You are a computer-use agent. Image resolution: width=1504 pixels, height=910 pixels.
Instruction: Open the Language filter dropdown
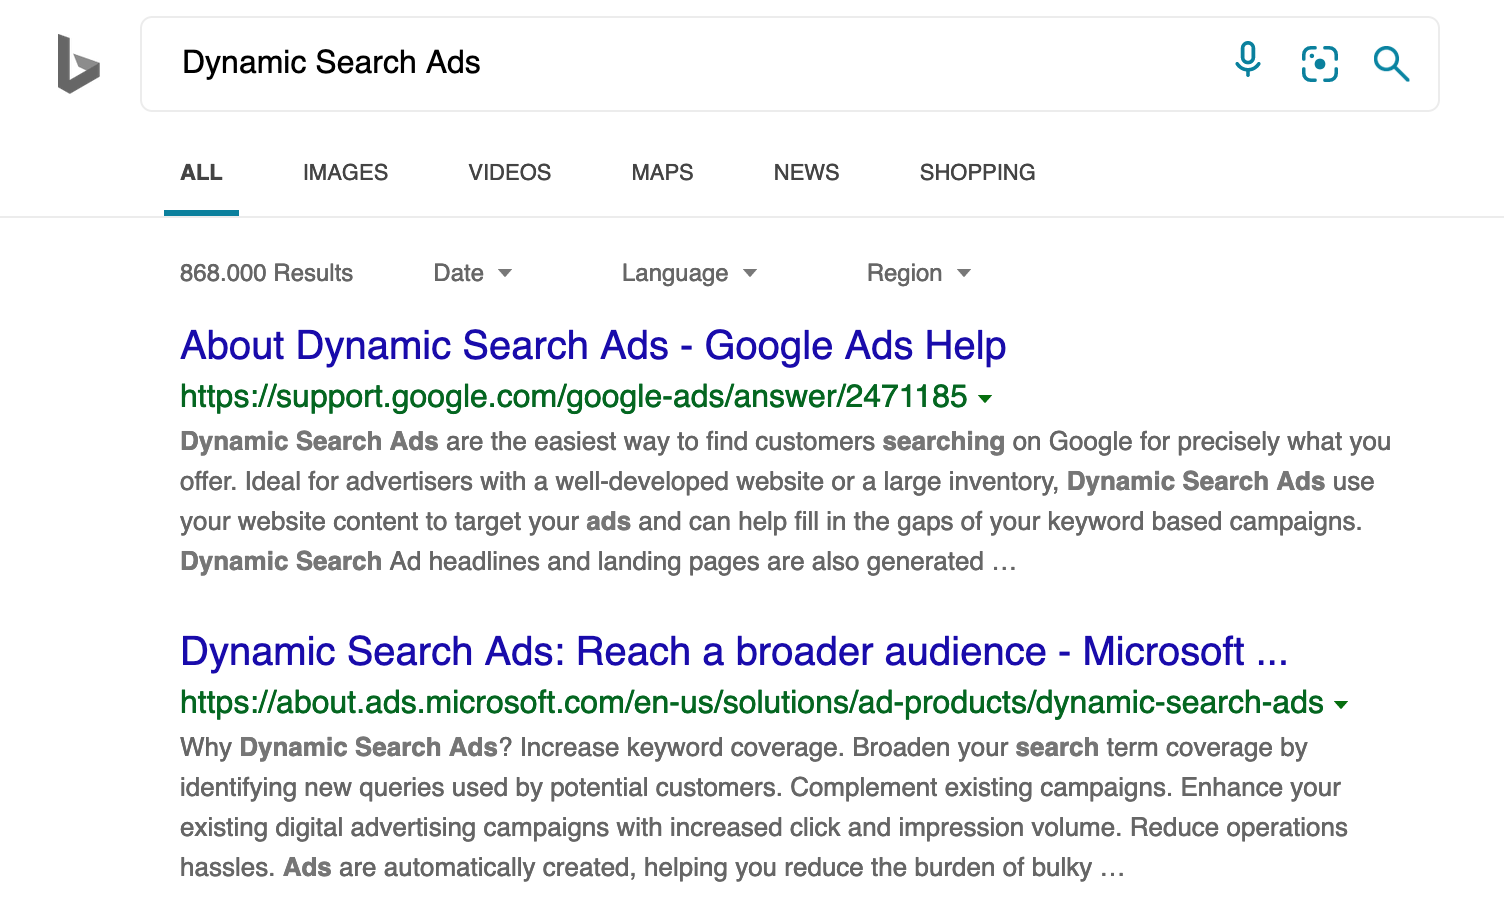pos(688,272)
